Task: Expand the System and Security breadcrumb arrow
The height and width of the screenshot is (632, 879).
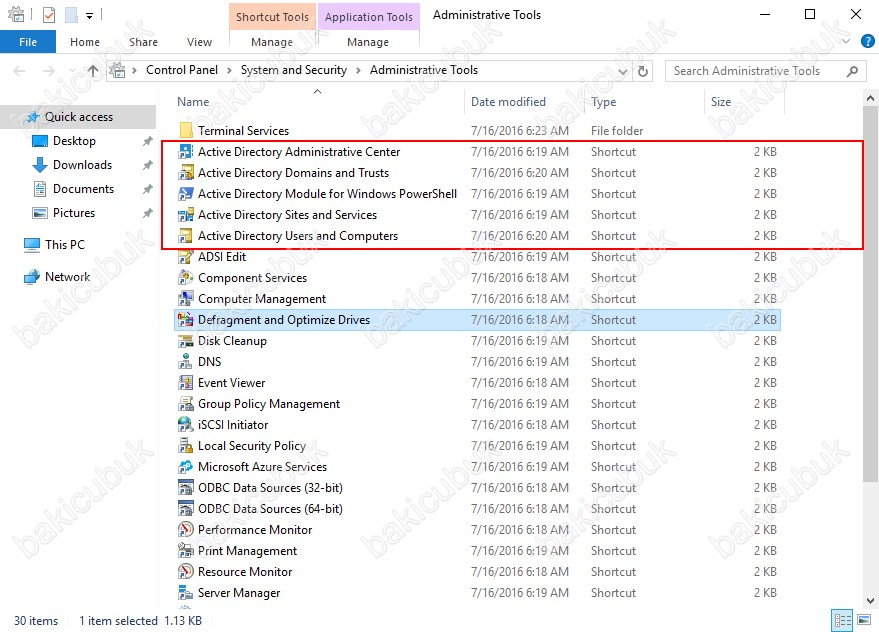Action: [358, 71]
